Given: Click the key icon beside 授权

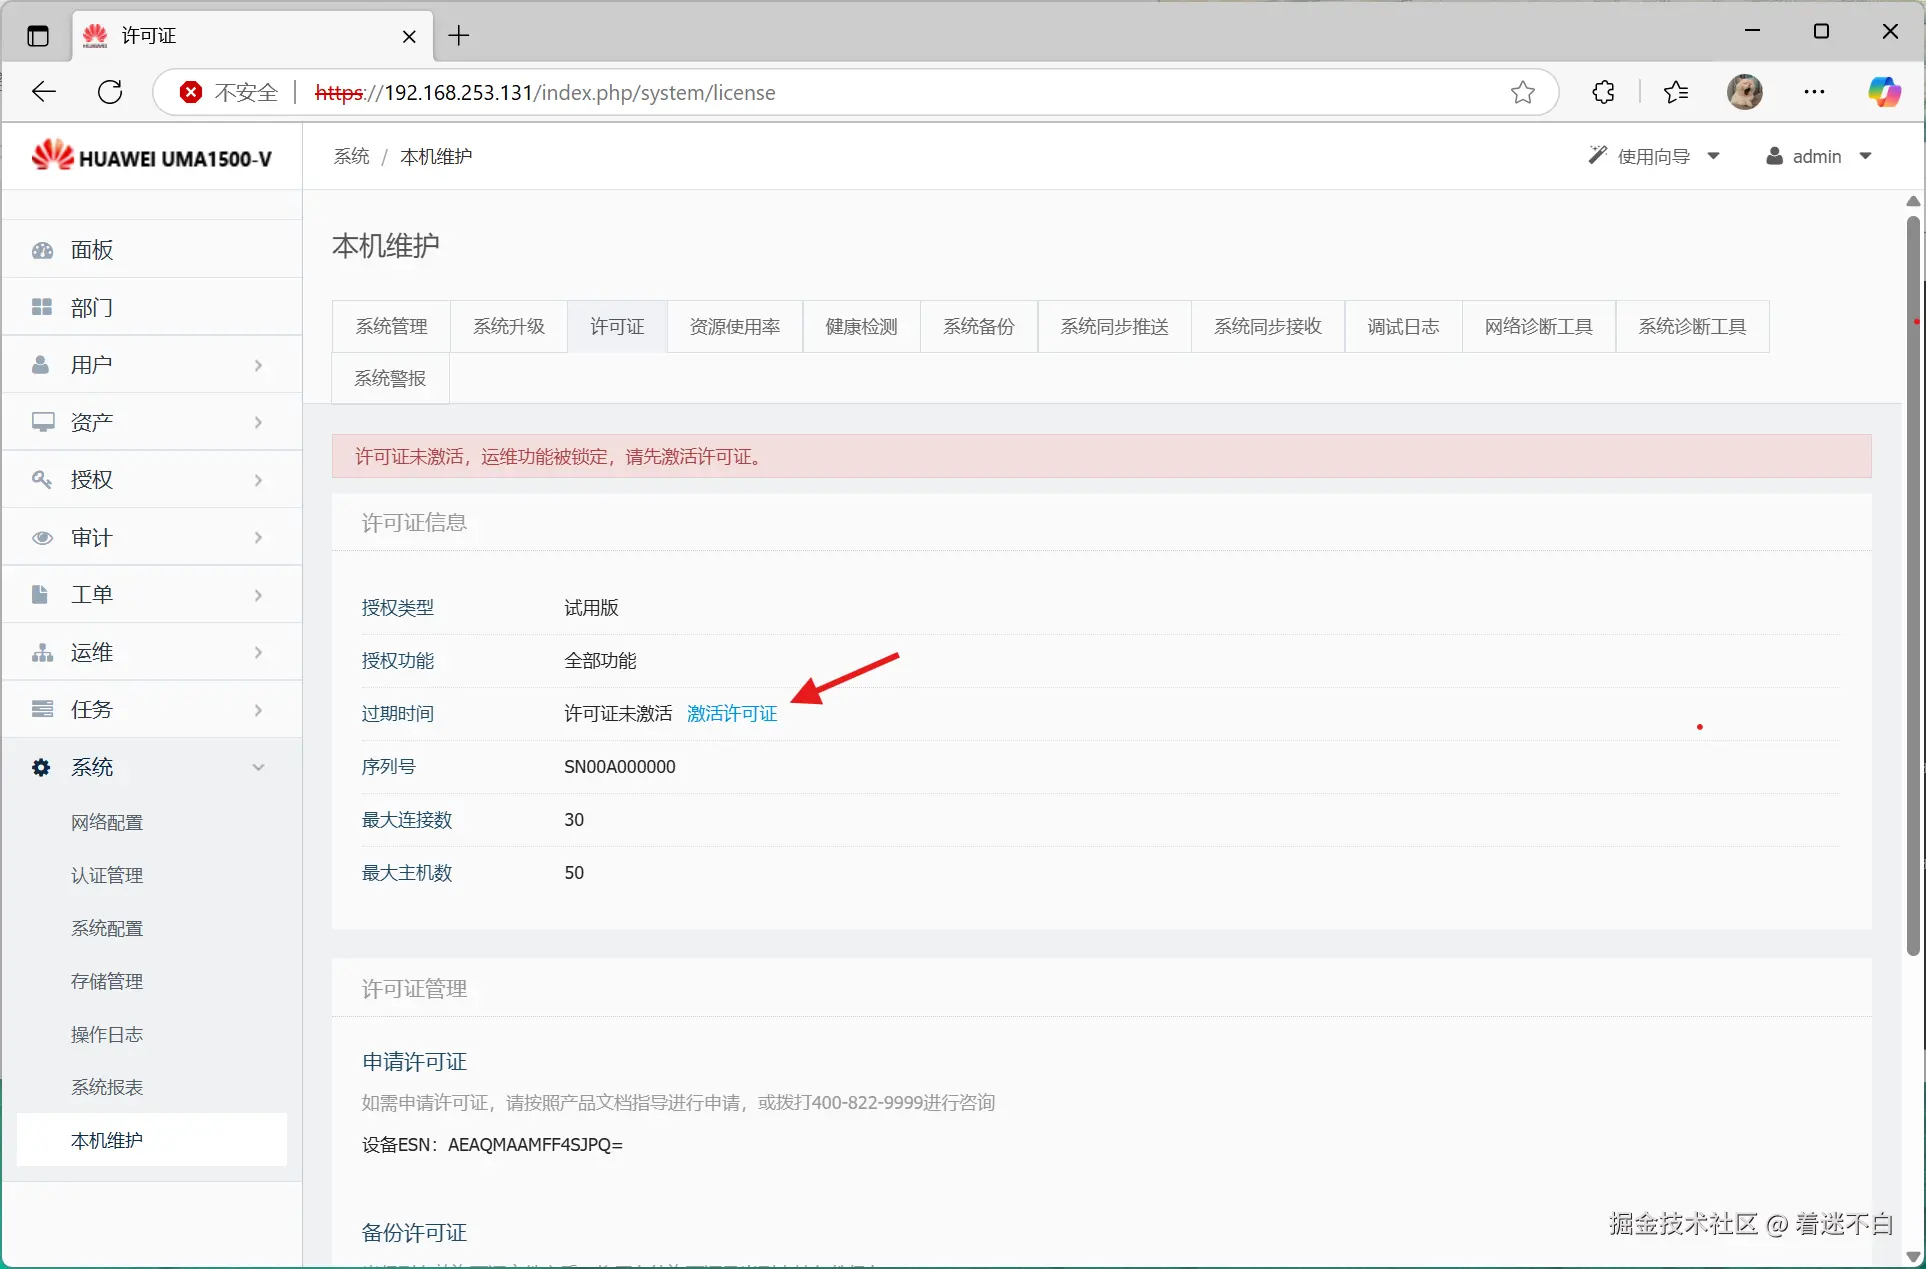Looking at the screenshot, I should 42,480.
